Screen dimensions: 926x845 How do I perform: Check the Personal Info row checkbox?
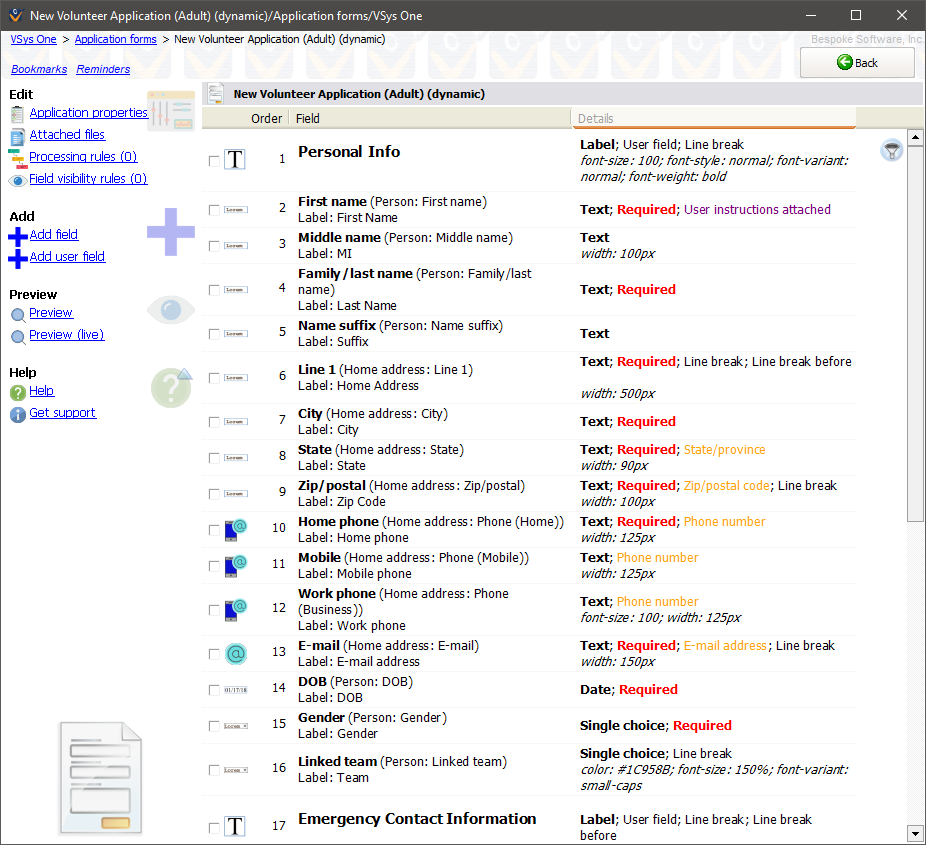(x=214, y=160)
